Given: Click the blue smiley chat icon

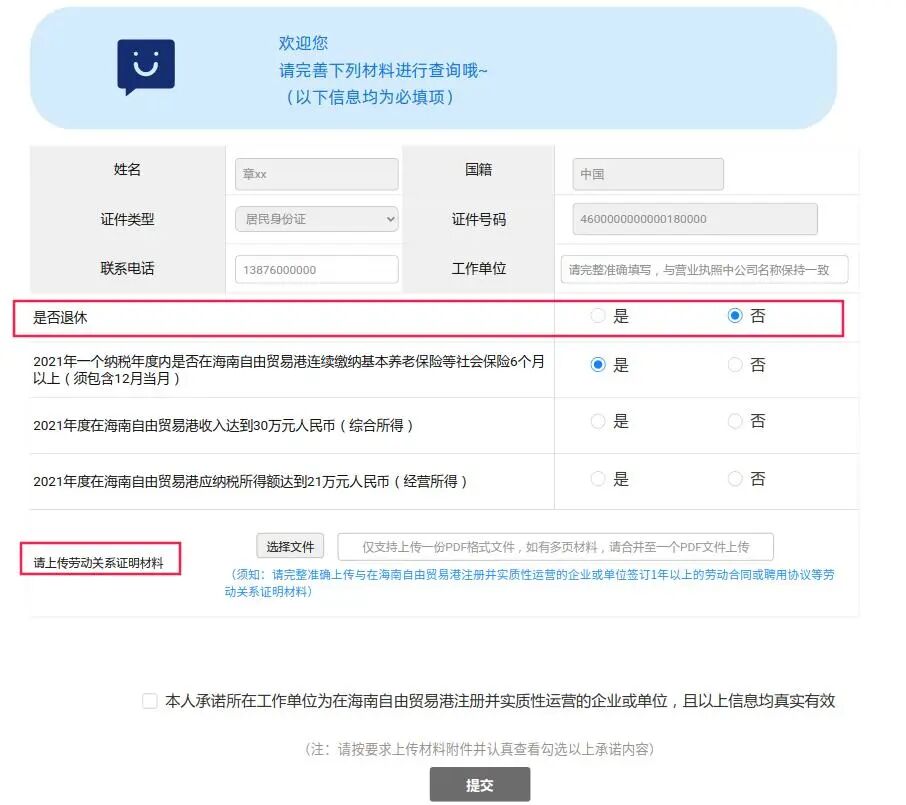Looking at the screenshot, I should pos(145,67).
